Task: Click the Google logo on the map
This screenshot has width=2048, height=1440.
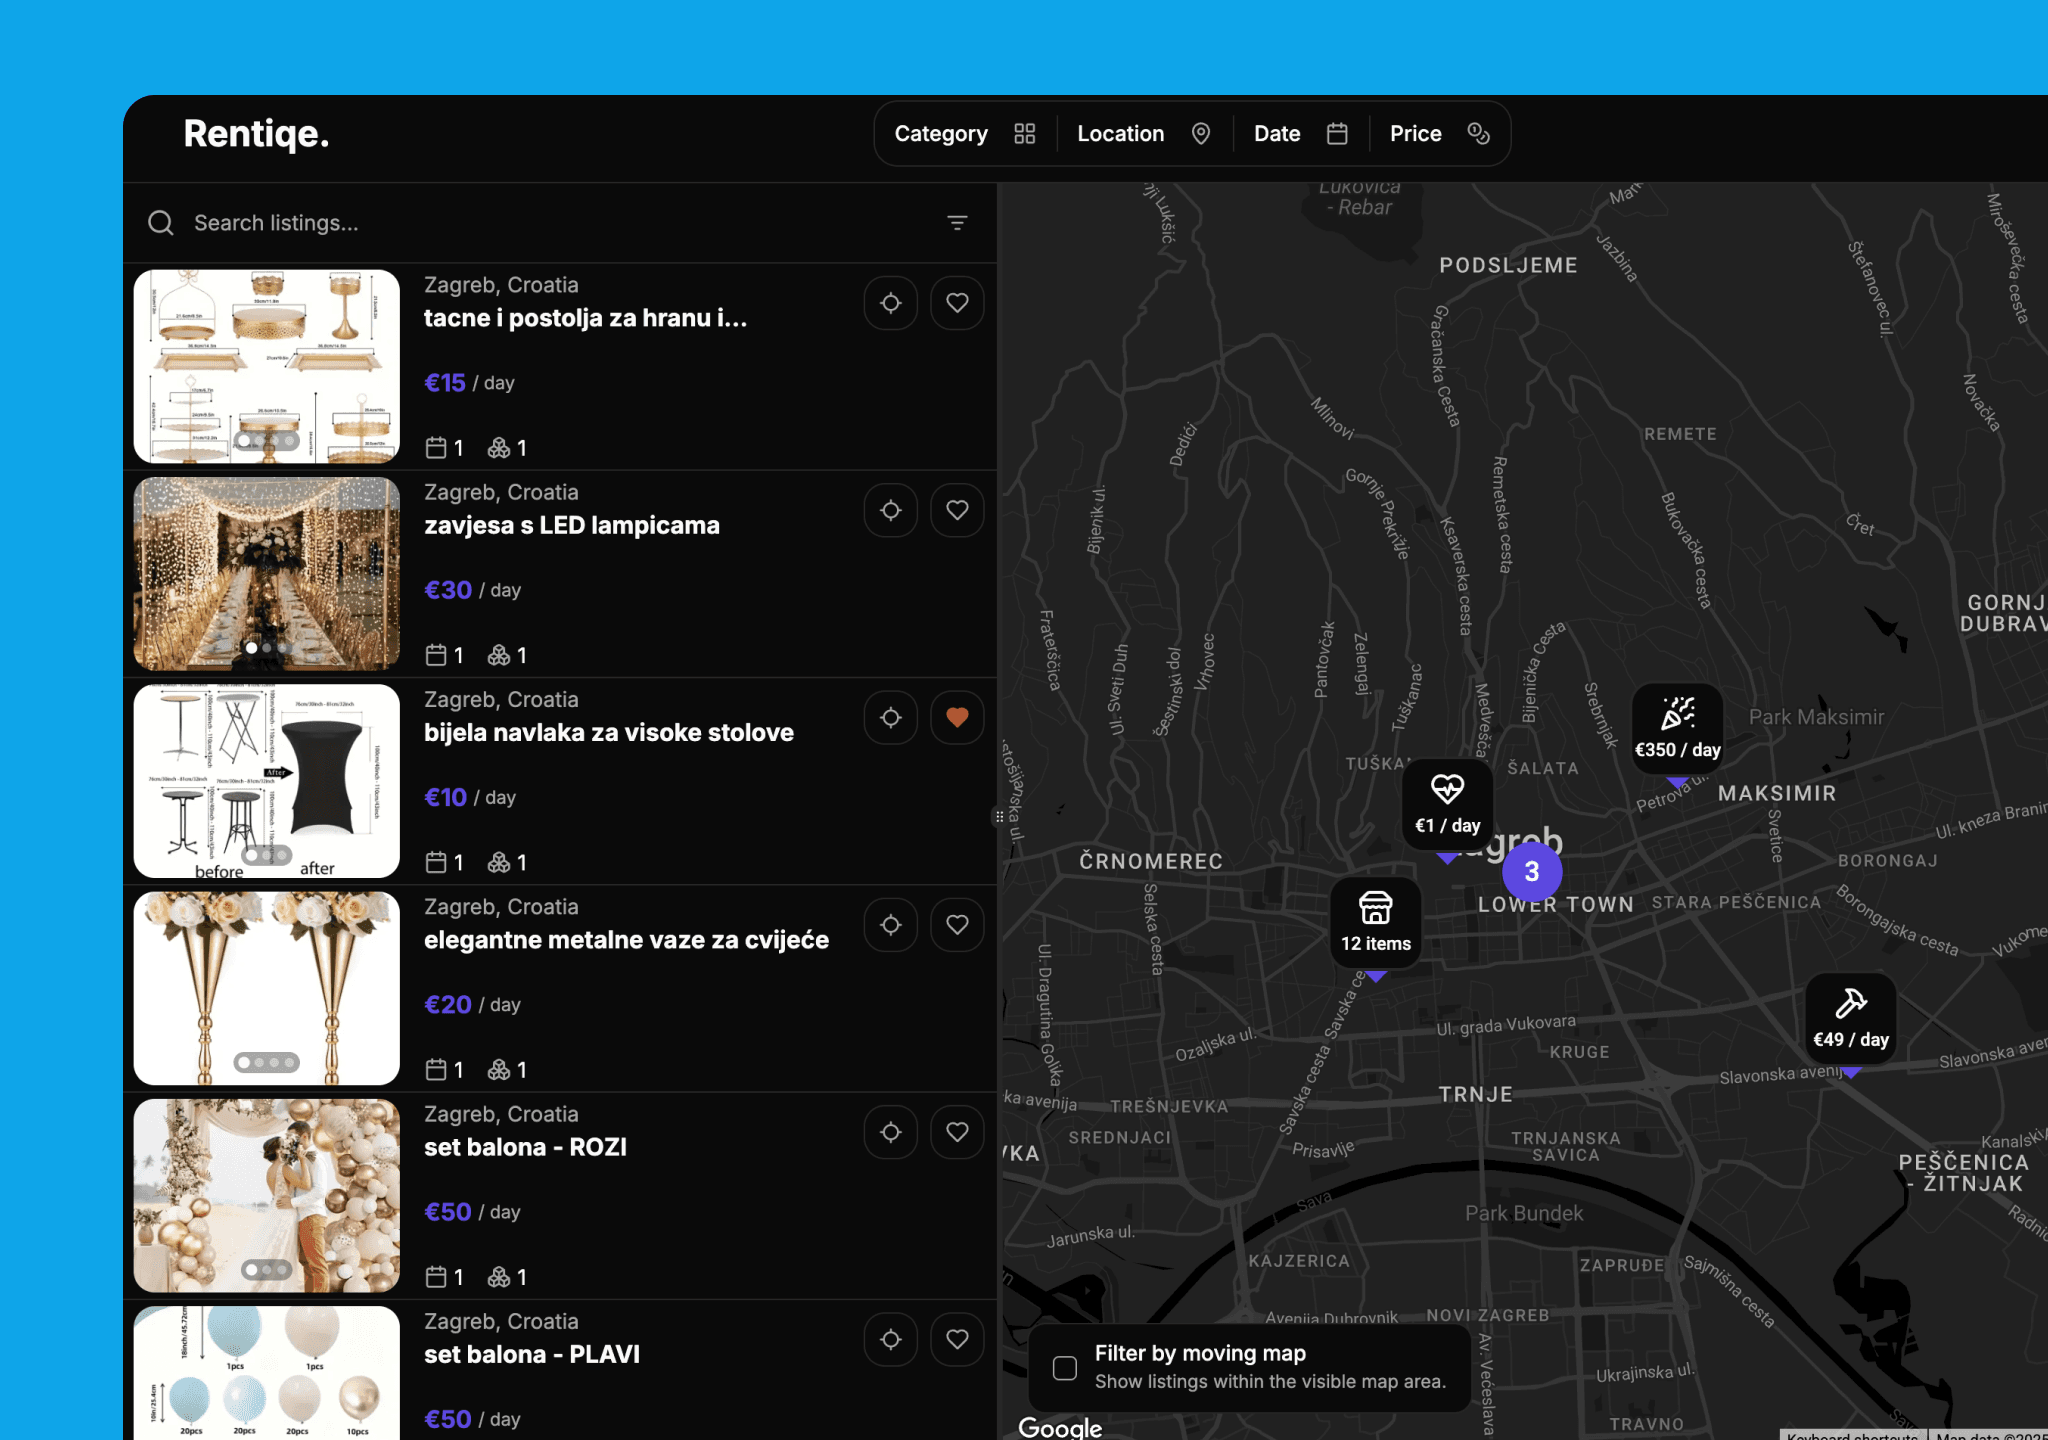Action: [1059, 1428]
